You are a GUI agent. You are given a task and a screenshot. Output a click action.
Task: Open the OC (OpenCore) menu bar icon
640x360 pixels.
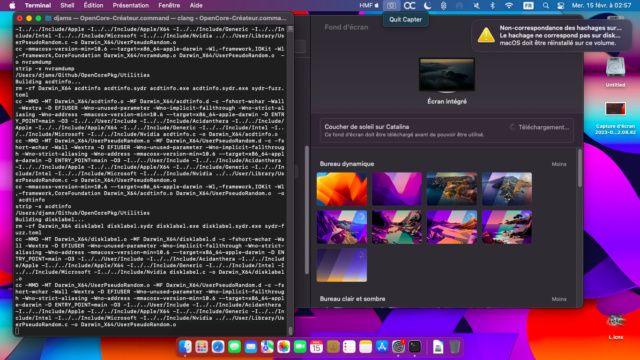[409, 5]
